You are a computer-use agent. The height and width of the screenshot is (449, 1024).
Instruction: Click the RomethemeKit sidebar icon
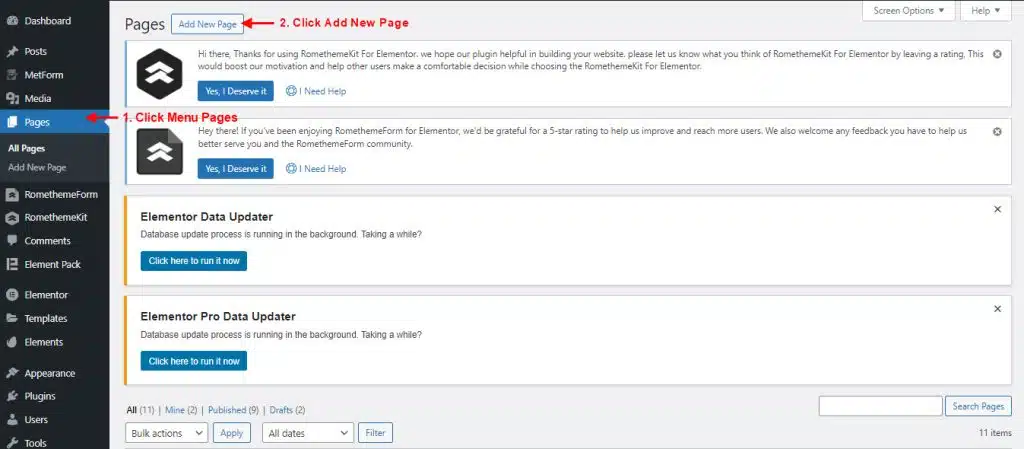[12, 217]
